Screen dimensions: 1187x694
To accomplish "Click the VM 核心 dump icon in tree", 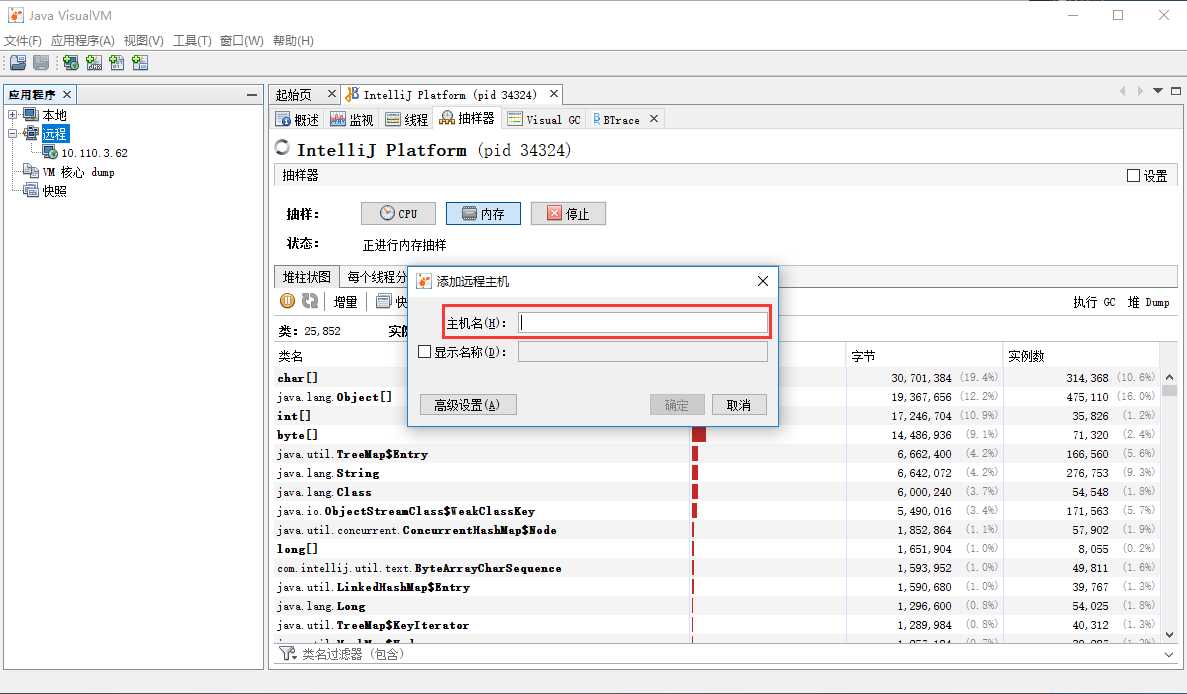I will coord(31,172).
